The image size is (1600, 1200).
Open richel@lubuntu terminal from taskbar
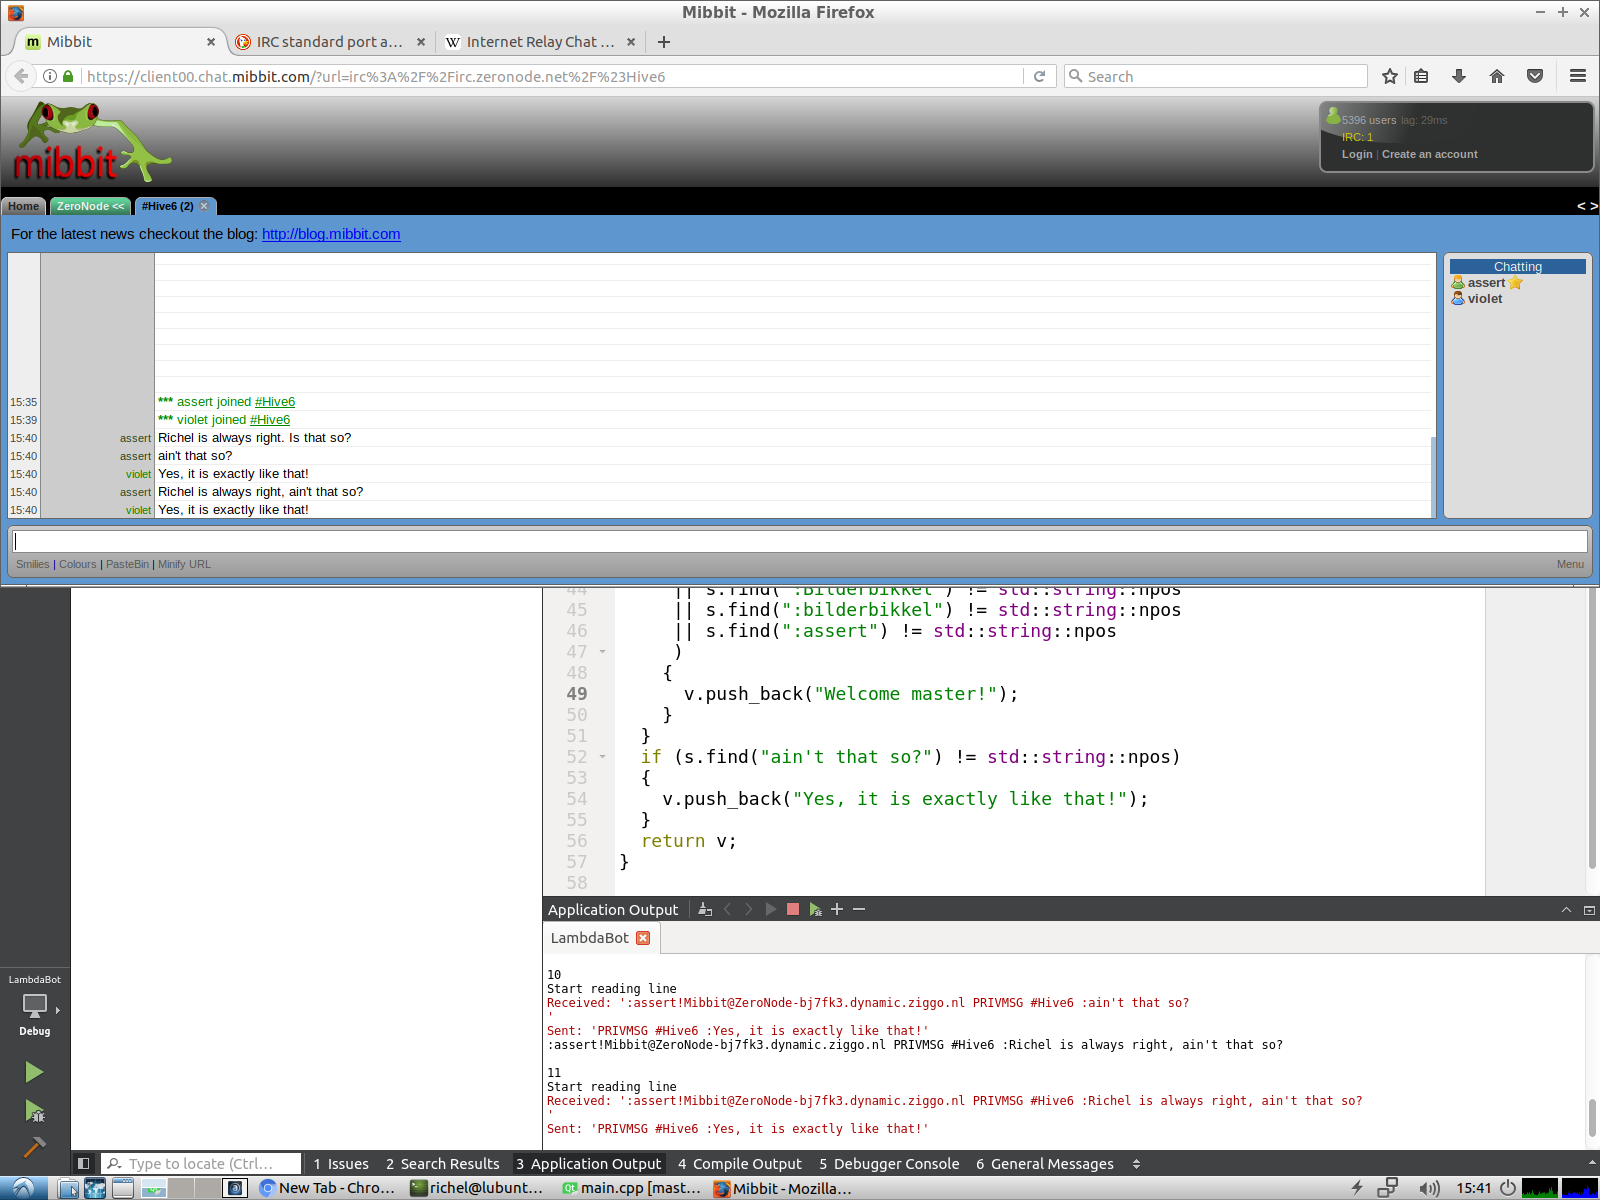click(x=478, y=1188)
